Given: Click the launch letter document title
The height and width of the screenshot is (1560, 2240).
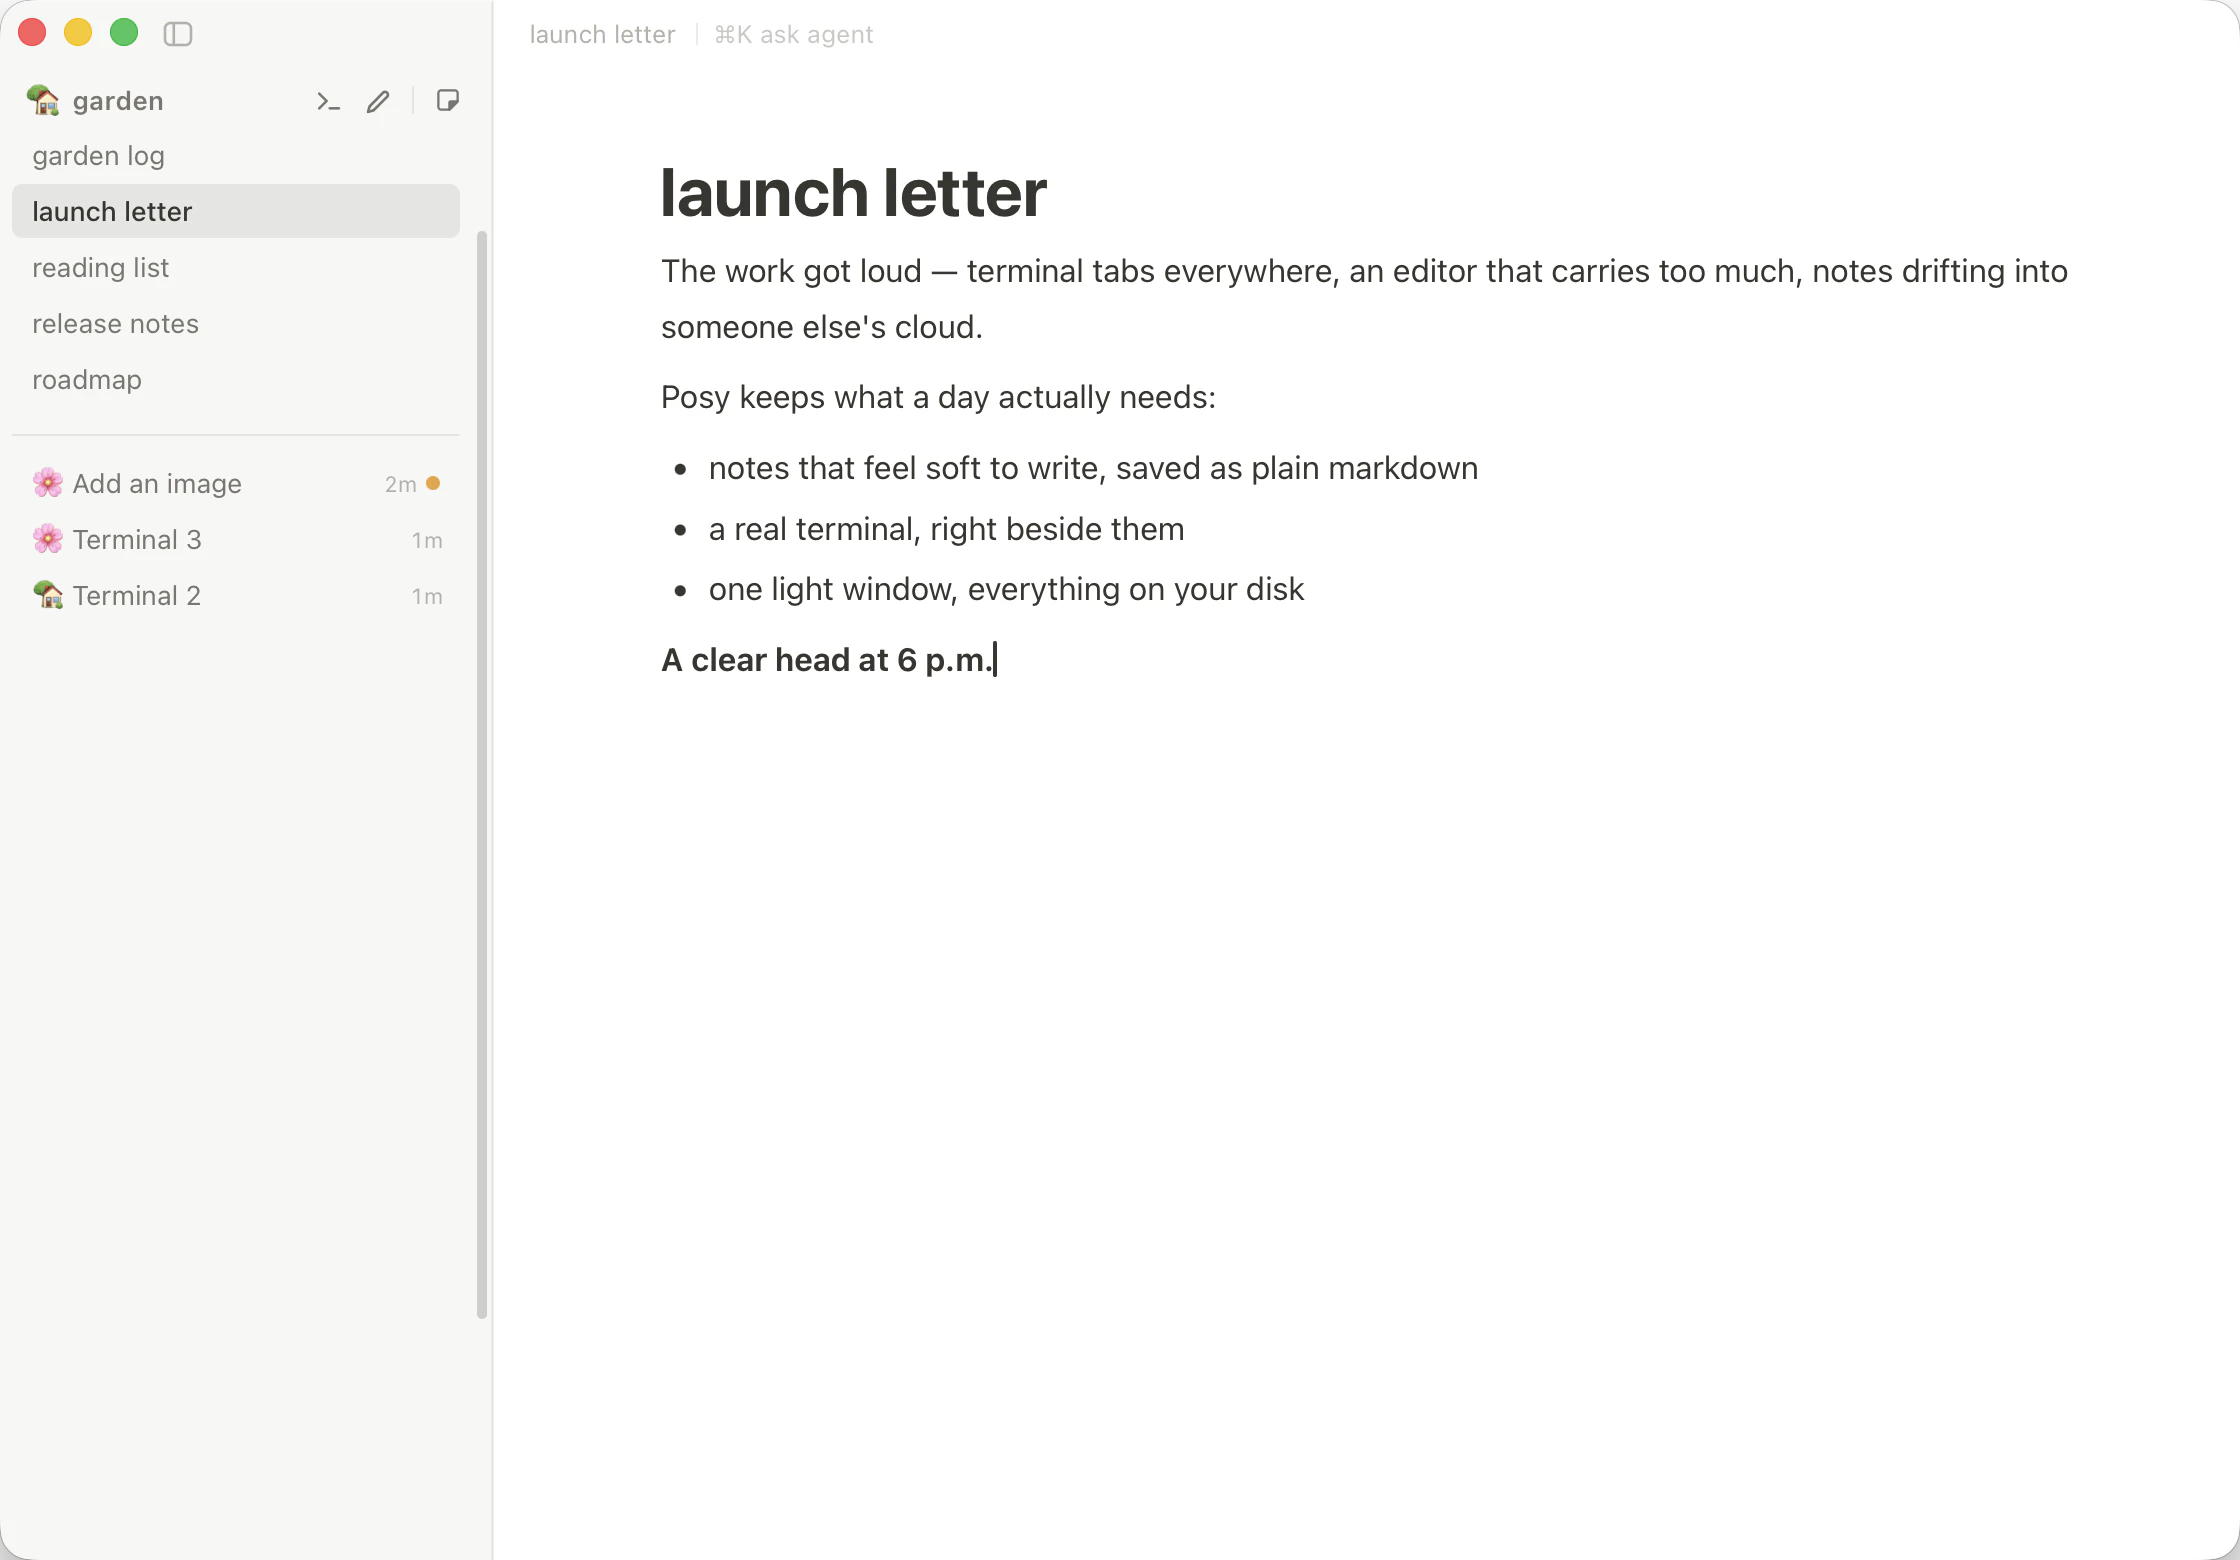Looking at the screenshot, I should coord(853,192).
